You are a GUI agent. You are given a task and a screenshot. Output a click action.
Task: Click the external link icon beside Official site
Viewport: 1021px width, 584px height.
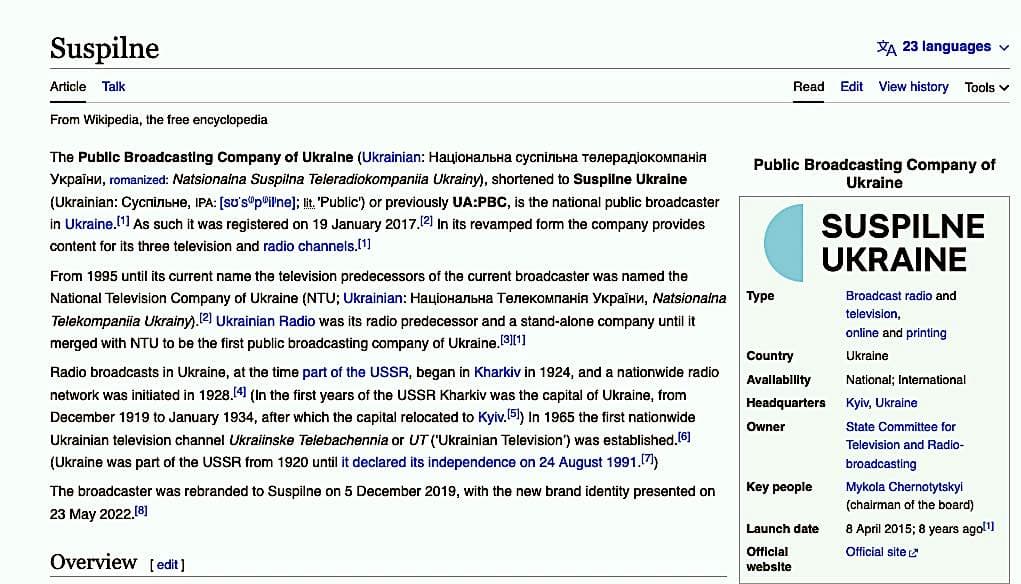click(914, 553)
